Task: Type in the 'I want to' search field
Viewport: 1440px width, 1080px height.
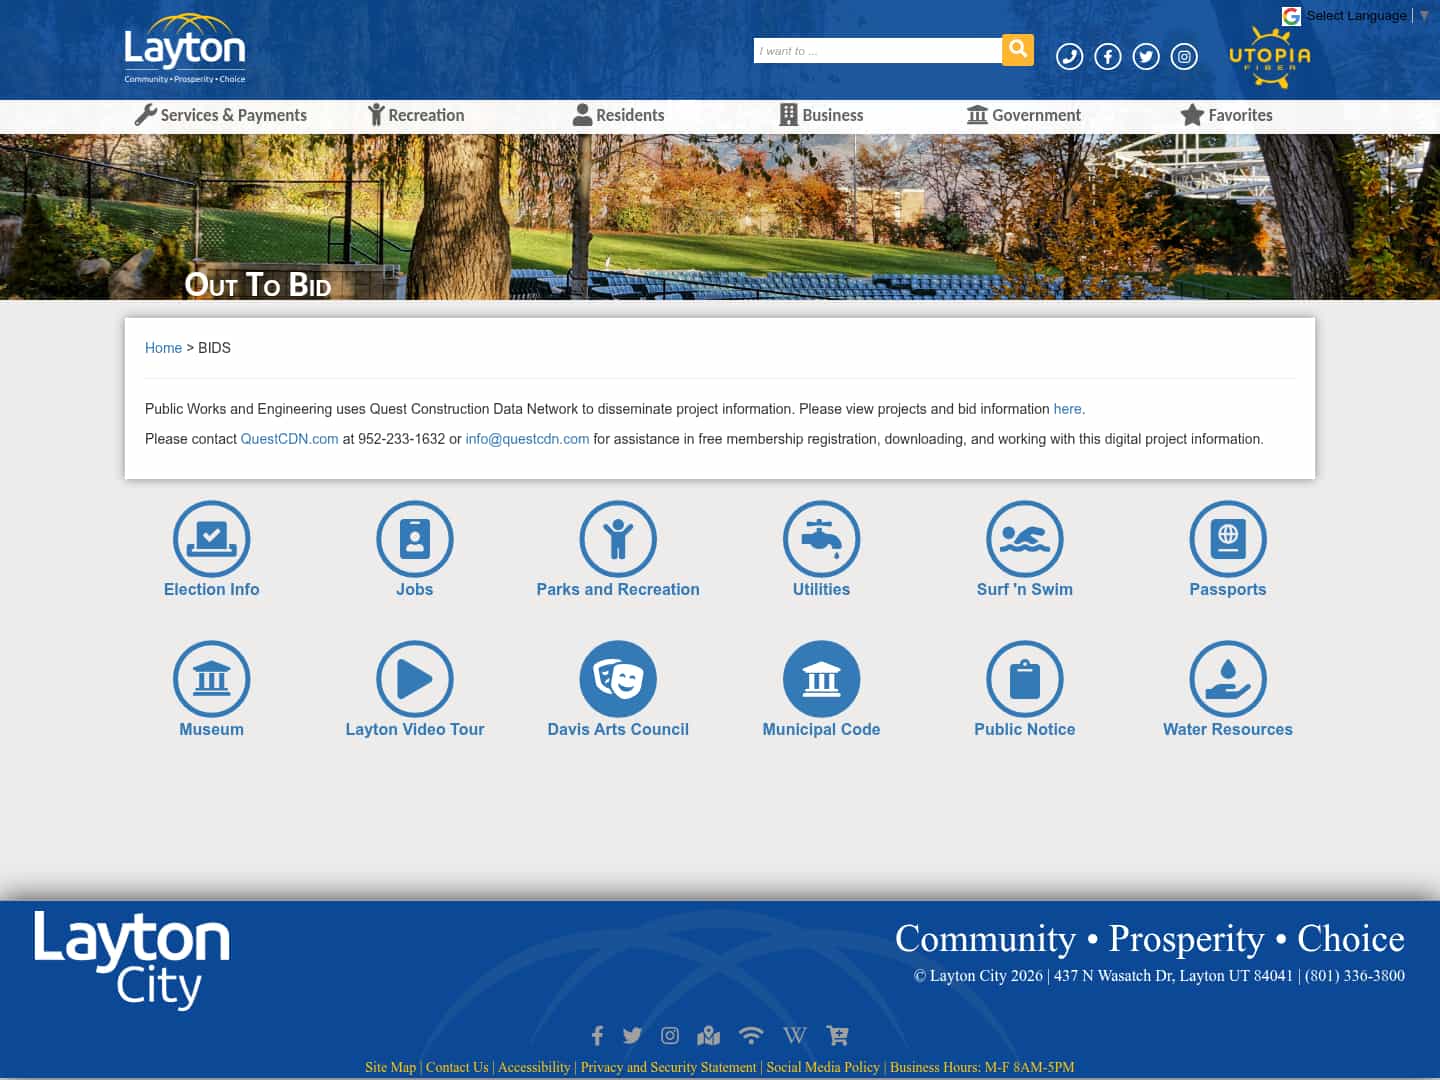Action: coord(878,50)
